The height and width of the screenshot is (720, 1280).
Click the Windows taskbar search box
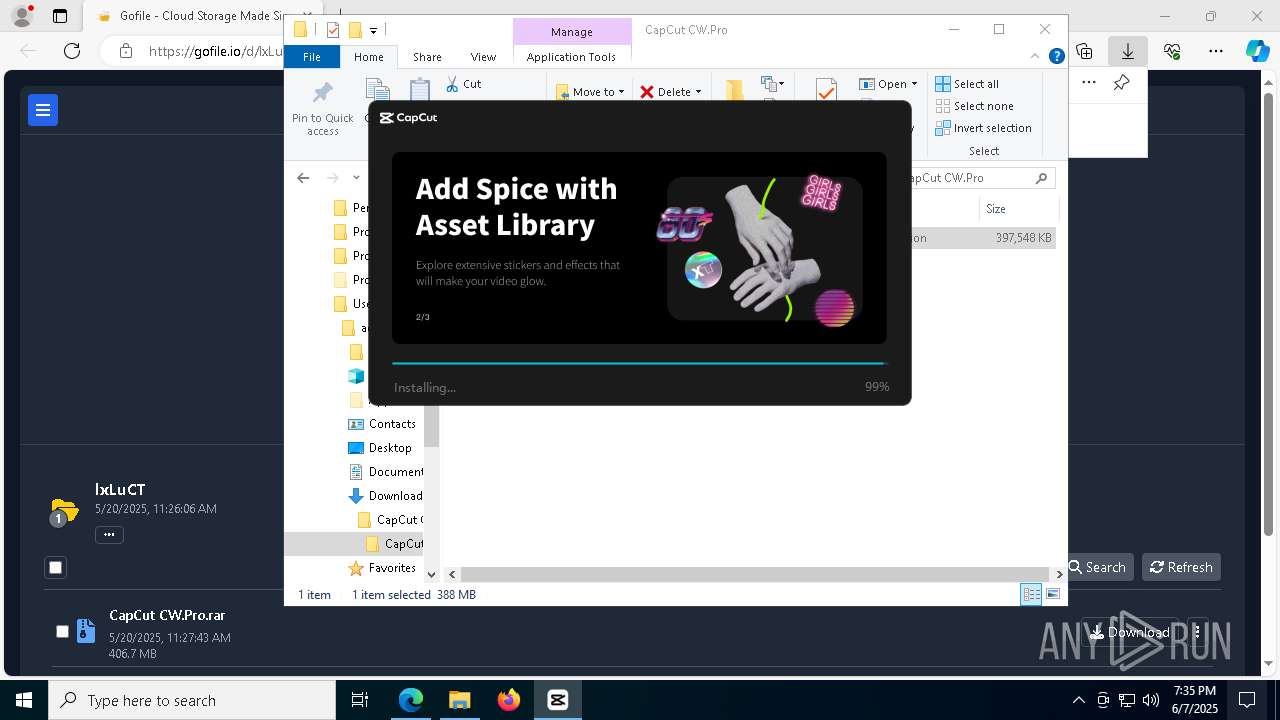[x=192, y=700]
